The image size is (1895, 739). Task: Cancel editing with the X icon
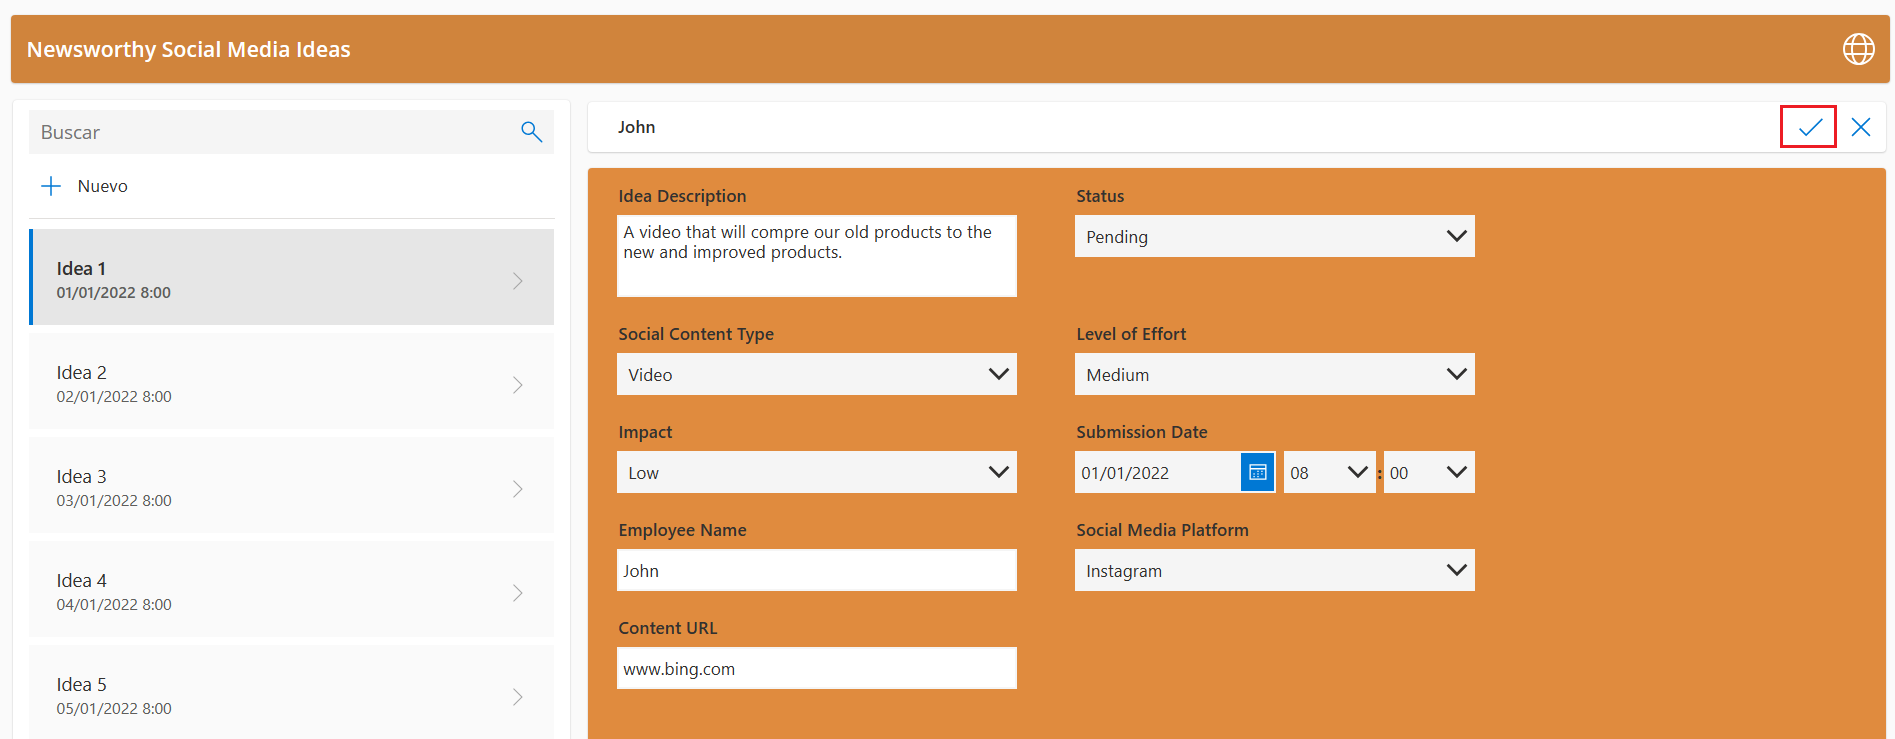click(x=1861, y=127)
